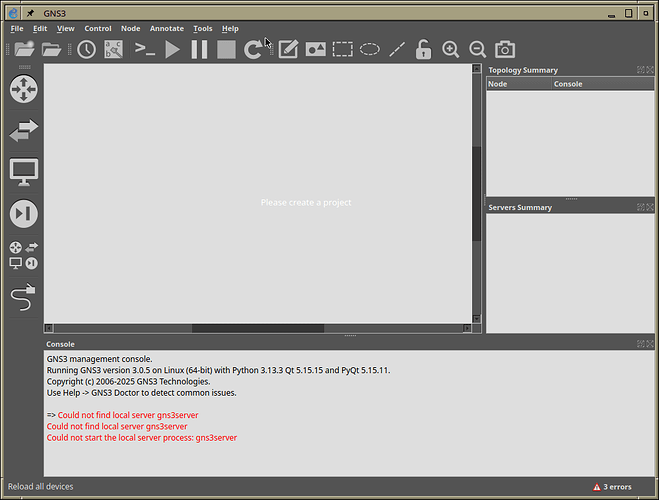Open the Control menu
This screenshot has width=659, height=500.
point(98,29)
